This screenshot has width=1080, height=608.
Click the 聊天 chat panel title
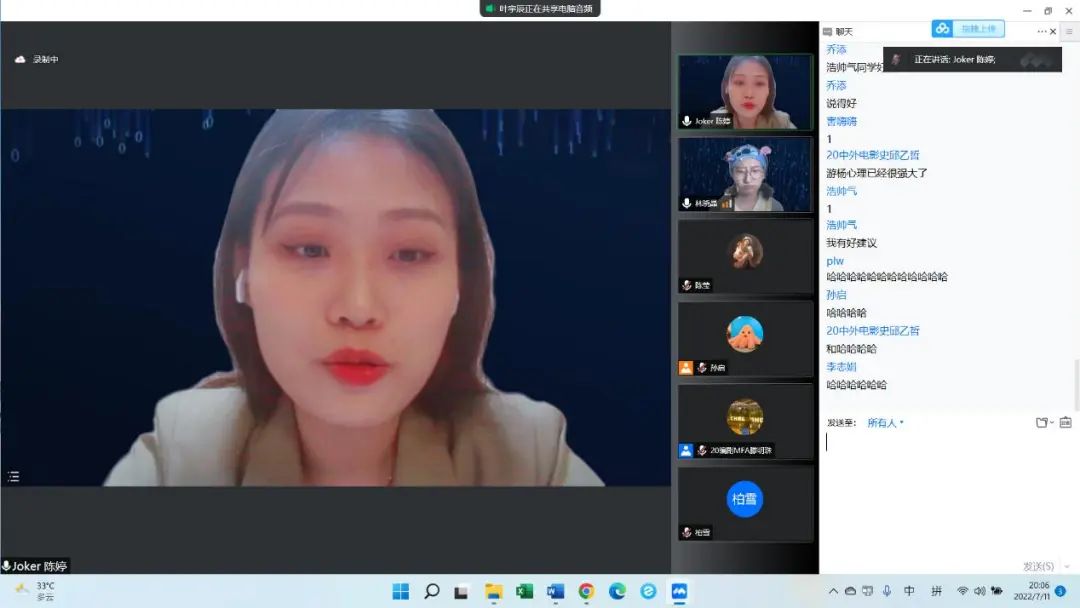(x=844, y=32)
